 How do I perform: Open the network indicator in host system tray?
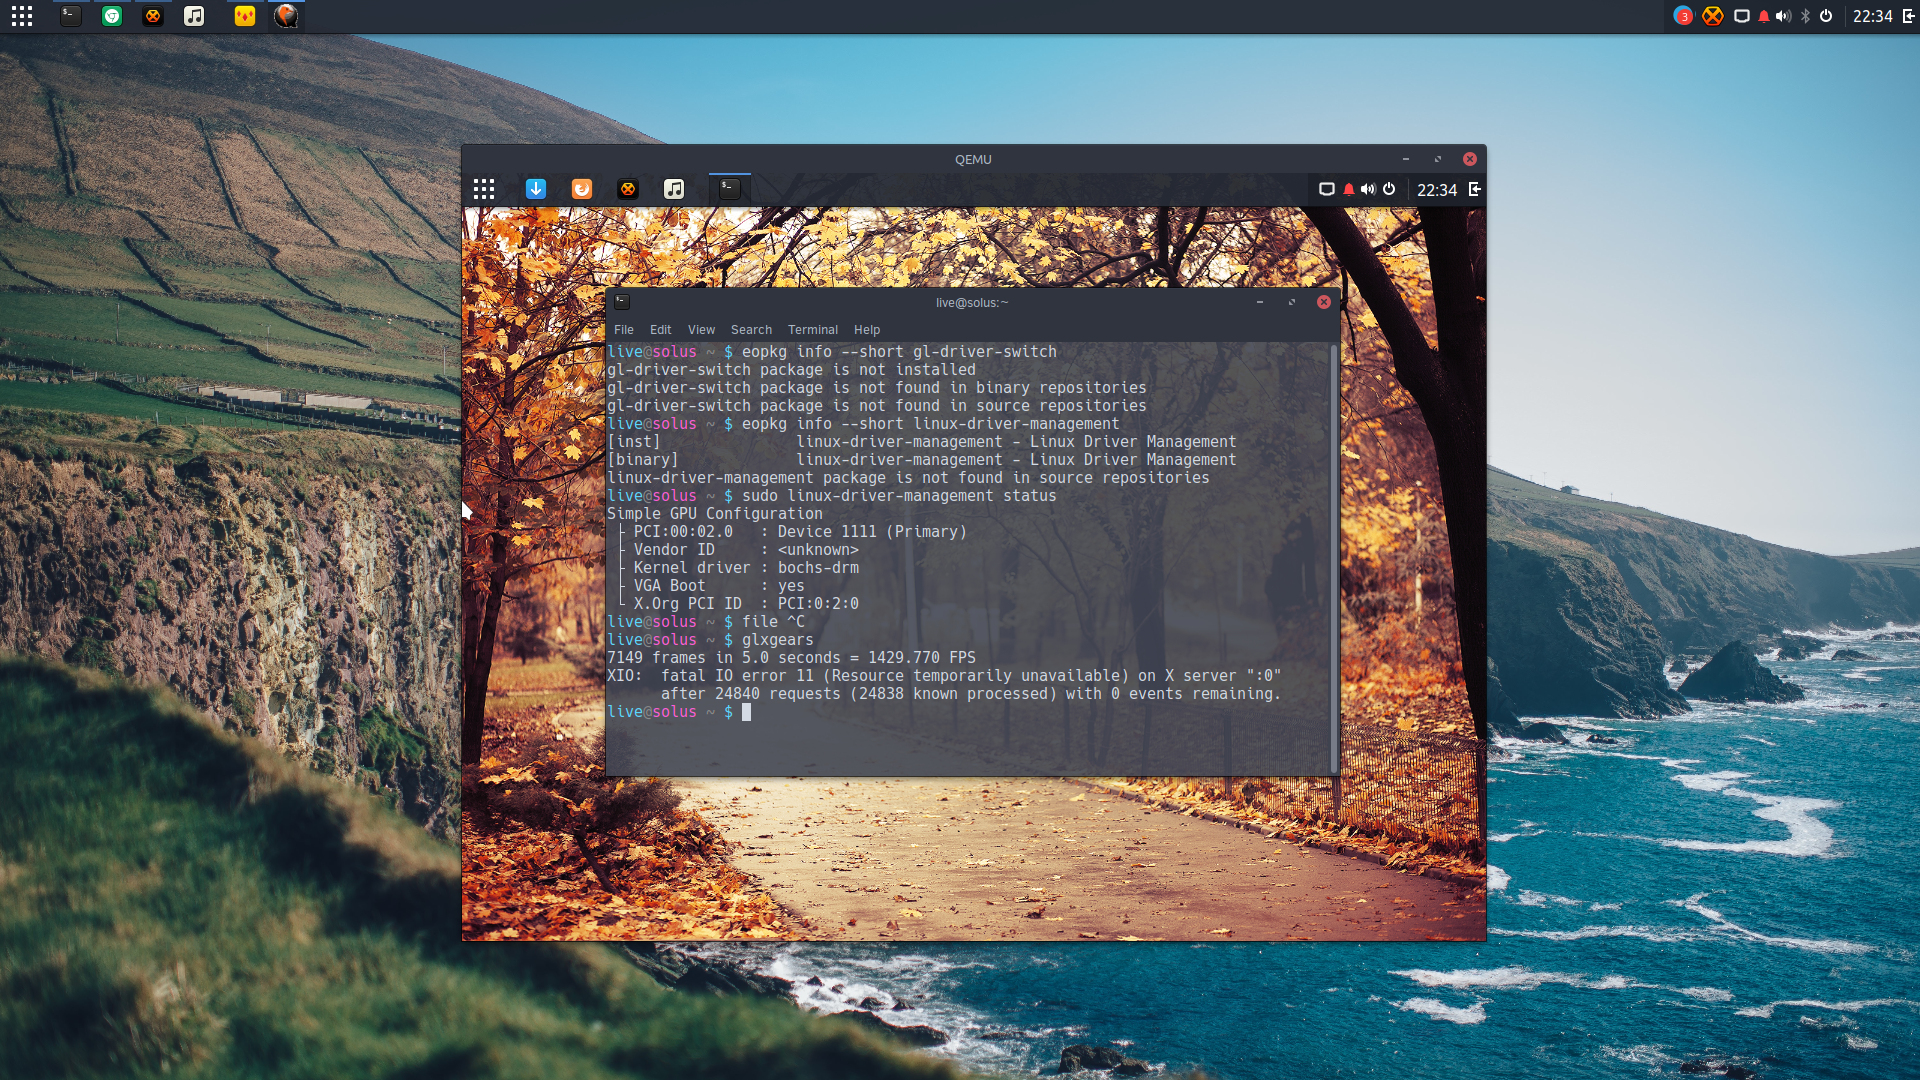pyautogui.click(x=1742, y=16)
